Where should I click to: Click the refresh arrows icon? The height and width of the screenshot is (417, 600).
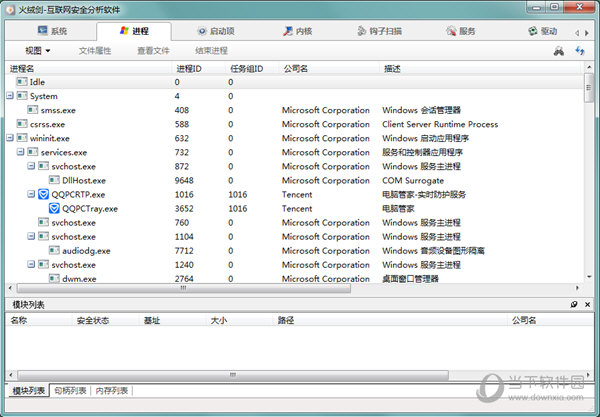[580, 50]
